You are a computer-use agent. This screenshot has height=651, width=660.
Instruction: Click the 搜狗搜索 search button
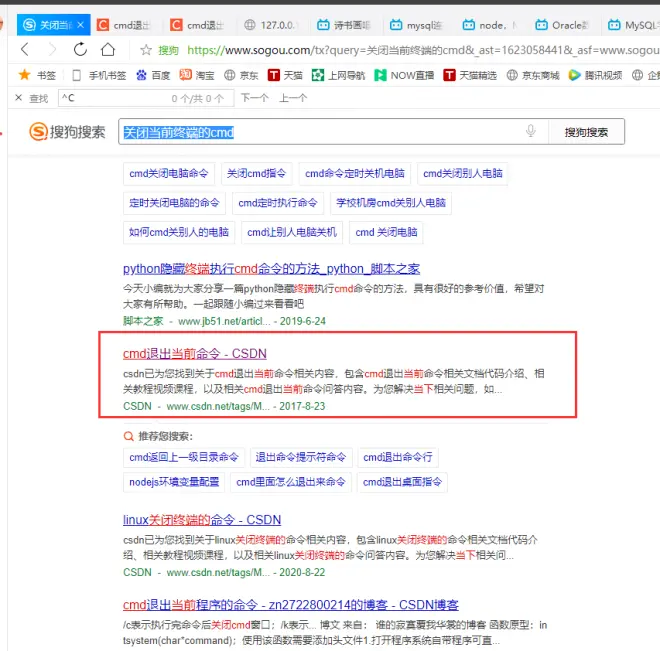tap(586, 132)
